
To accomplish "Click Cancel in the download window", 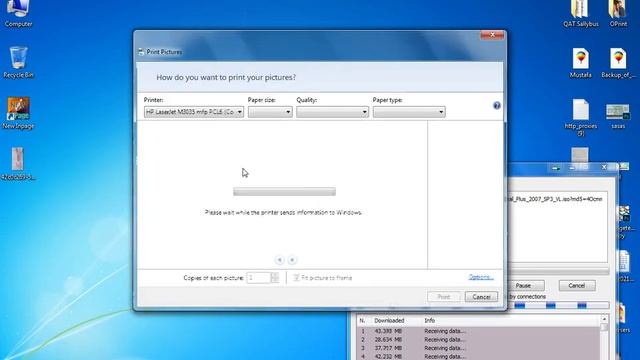I will point(576,285).
